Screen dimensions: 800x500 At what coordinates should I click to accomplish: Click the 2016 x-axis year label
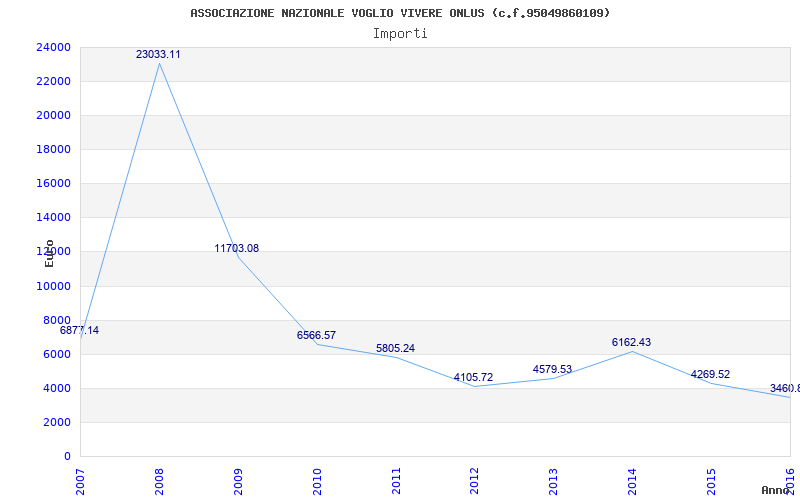790,482
